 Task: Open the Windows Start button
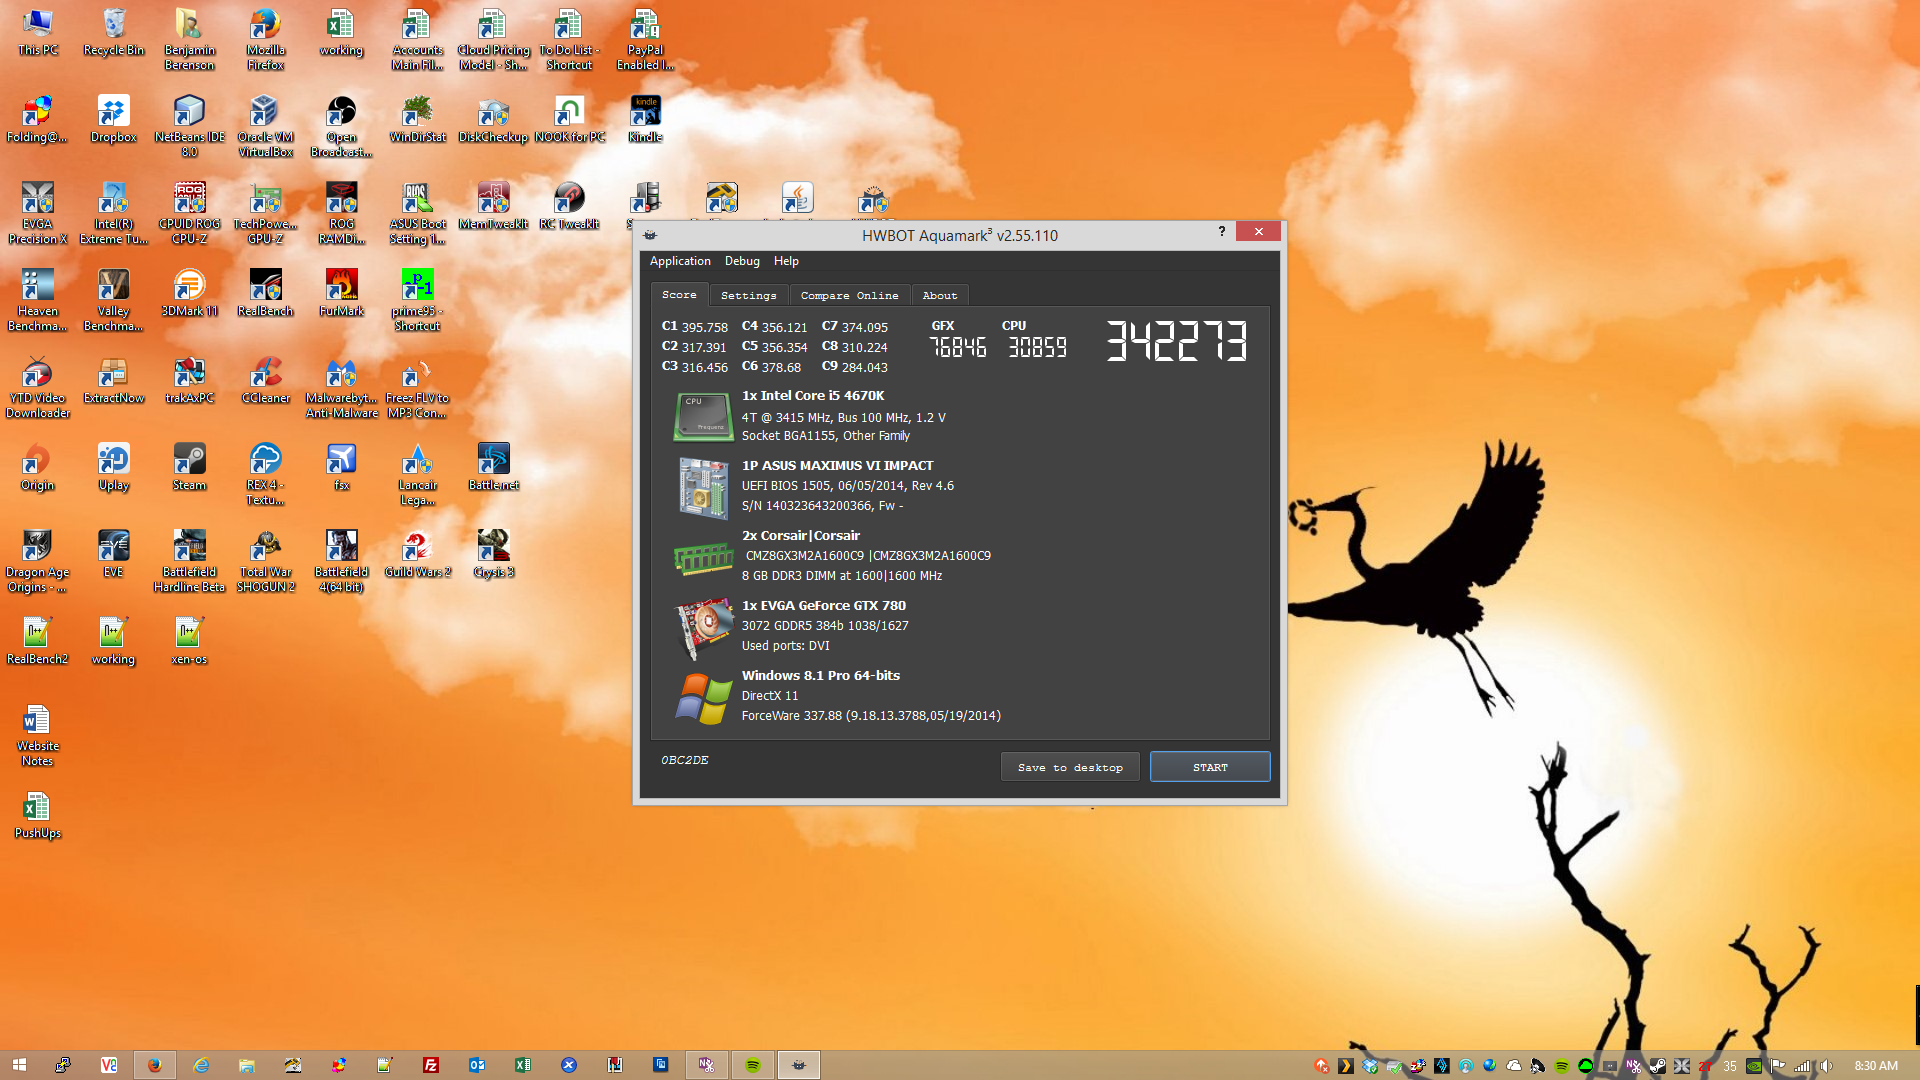coord(19,1065)
